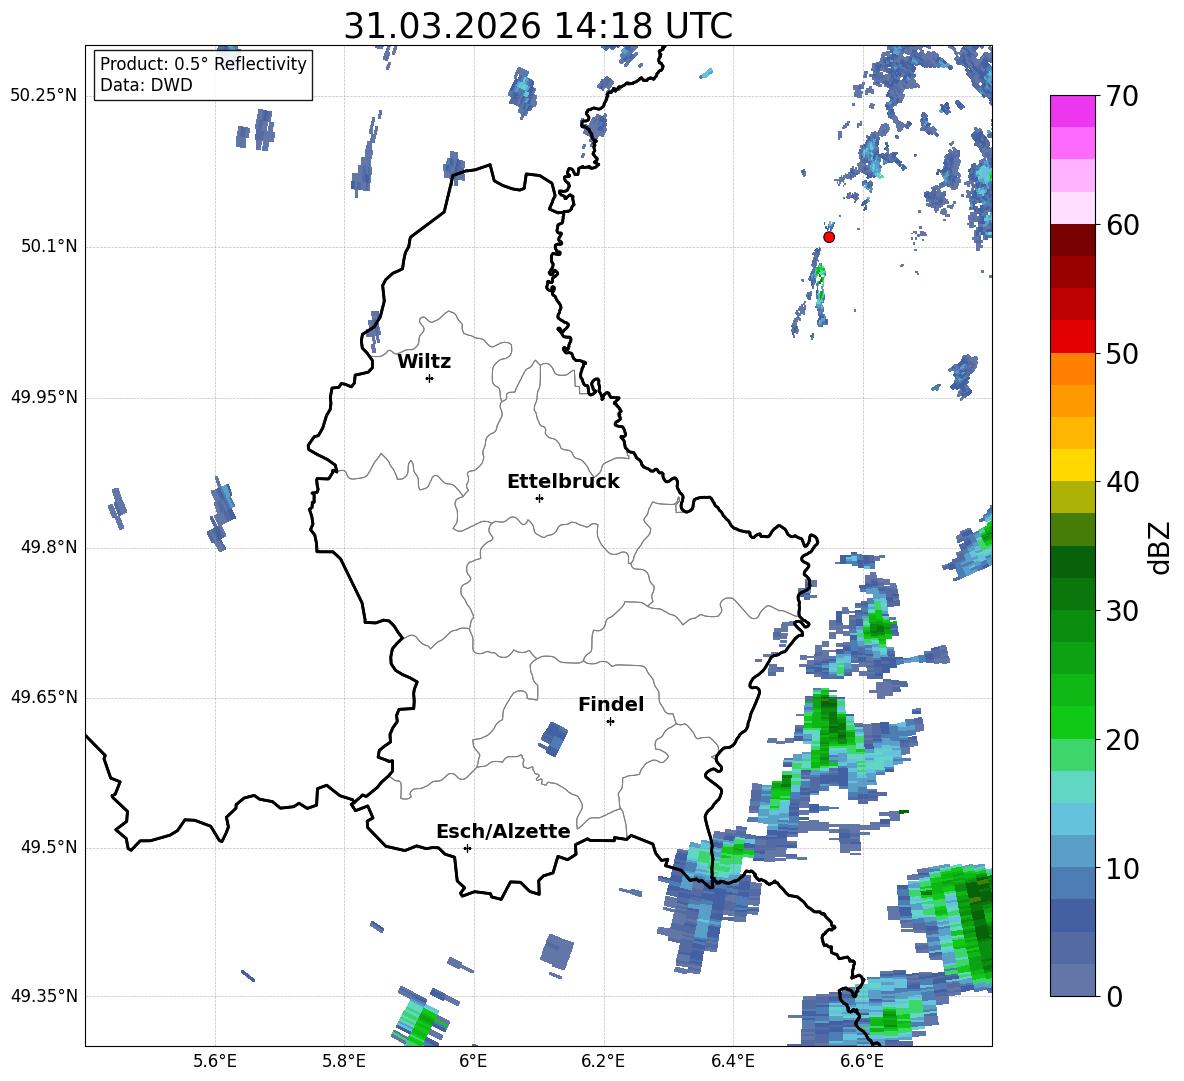Click the 49.5°N latitude label

pyautogui.click(x=49, y=847)
